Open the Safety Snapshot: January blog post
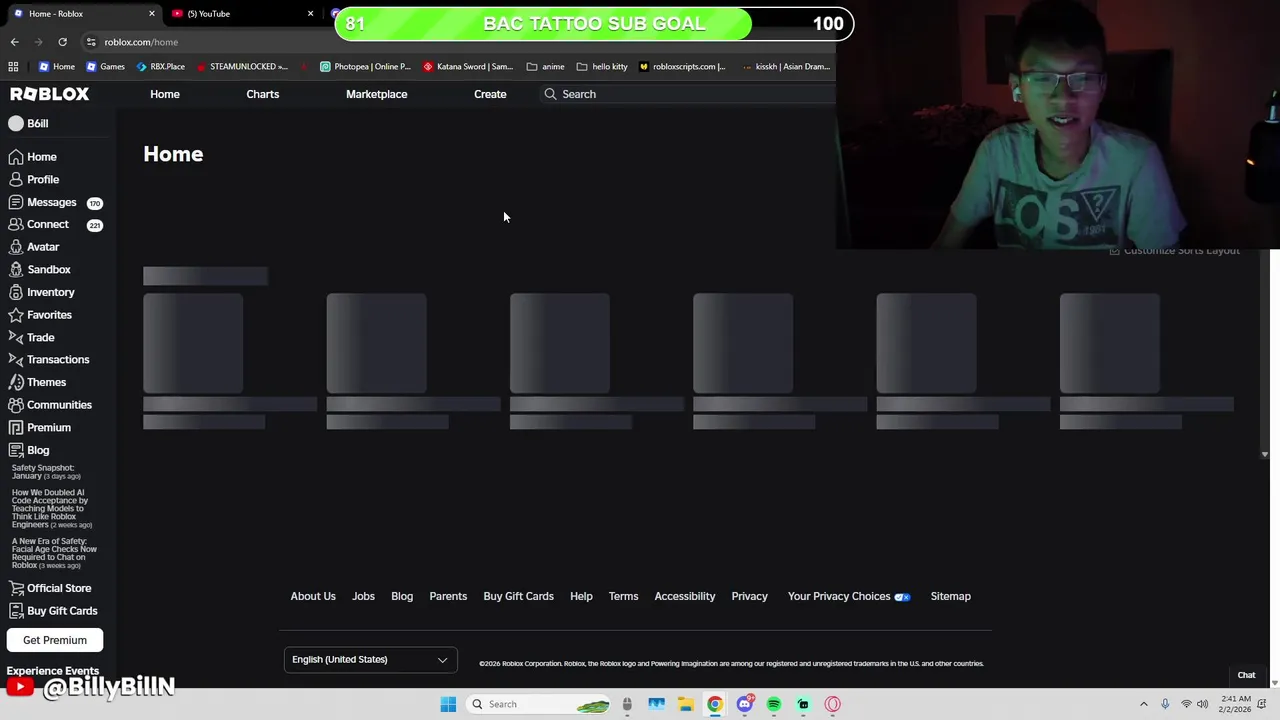Viewport: 1280px width, 720px height. click(x=46, y=472)
